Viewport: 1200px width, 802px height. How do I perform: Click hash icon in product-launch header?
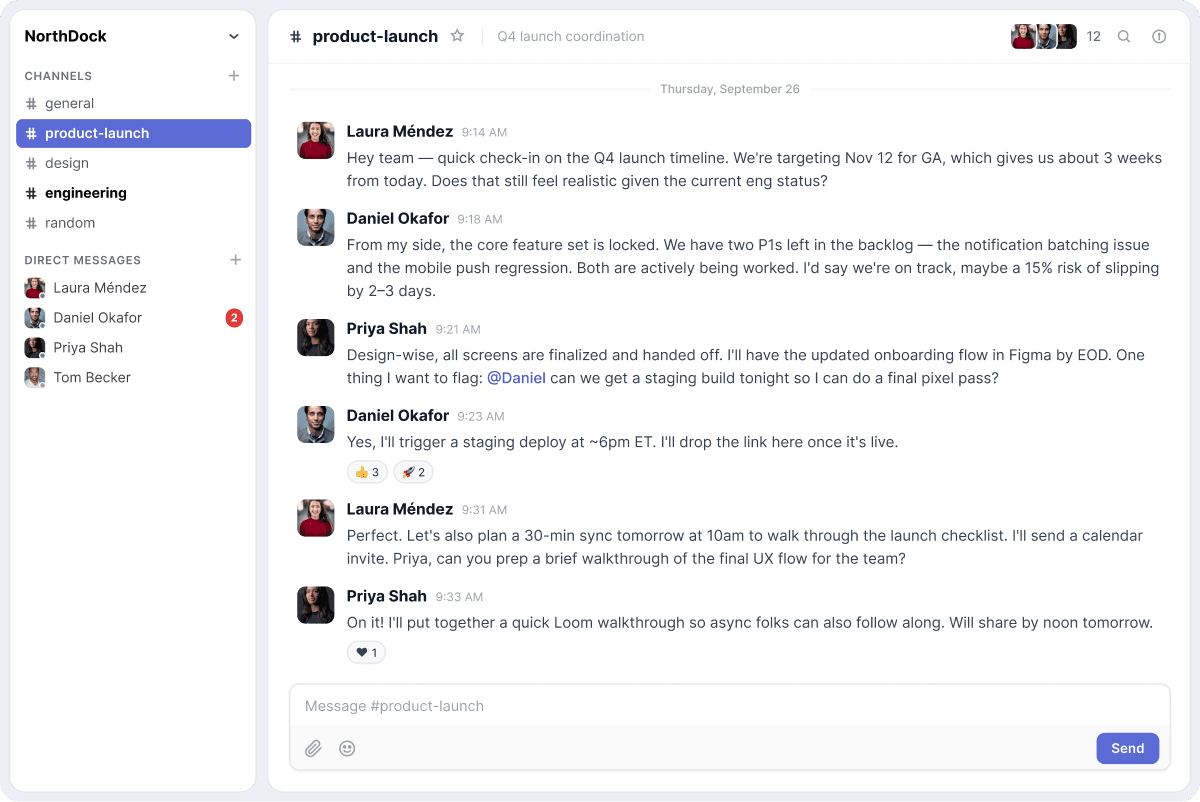click(x=295, y=36)
